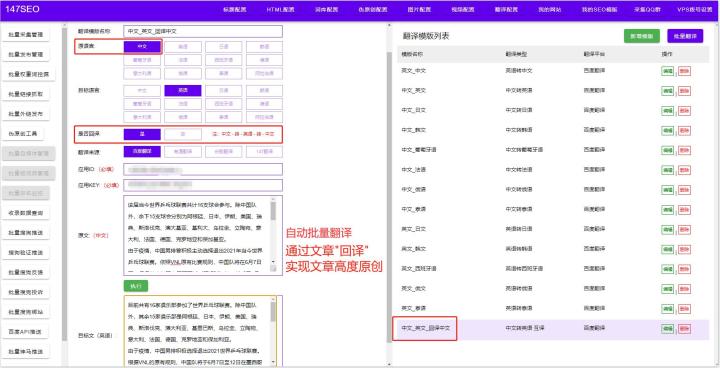The width and height of the screenshot is (720, 368).
Task: Select 英语 as target language
Action: click(x=183, y=91)
